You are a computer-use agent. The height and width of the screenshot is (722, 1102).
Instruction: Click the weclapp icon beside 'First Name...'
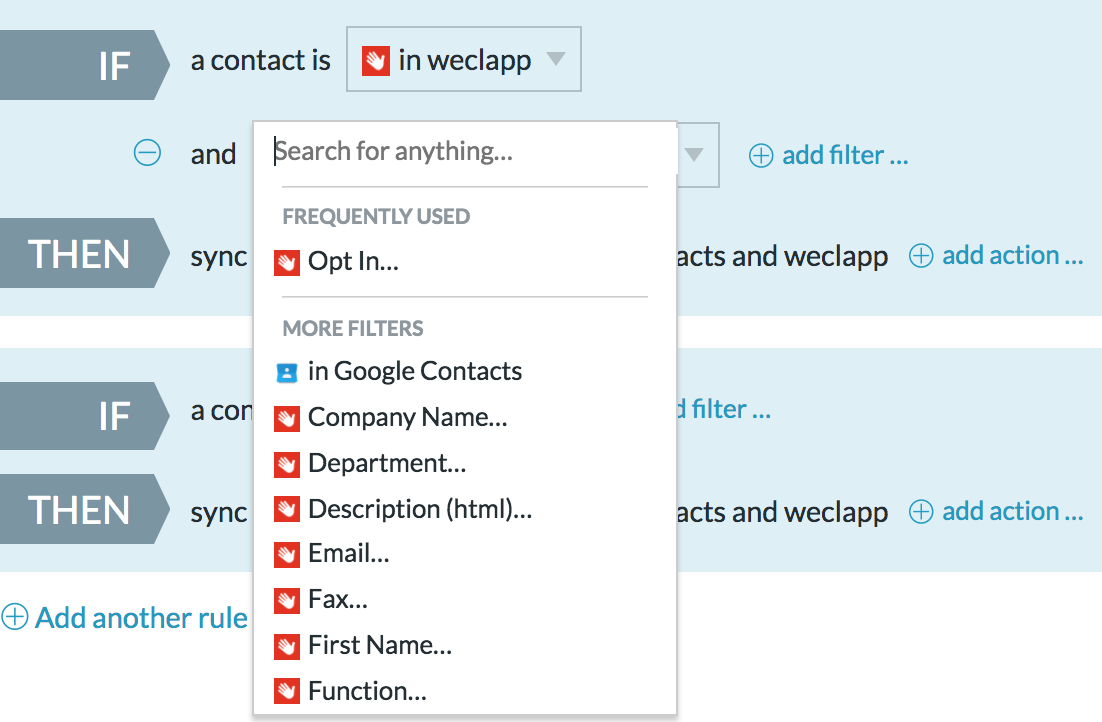(287, 647)
